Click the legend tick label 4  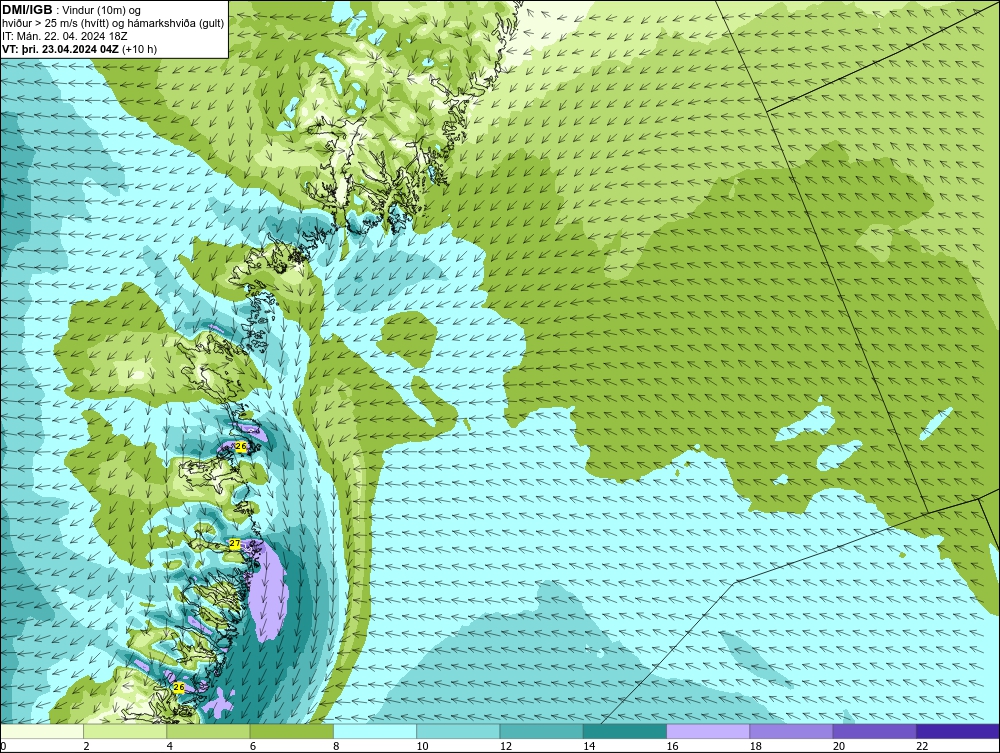click(x=170, y=747)
